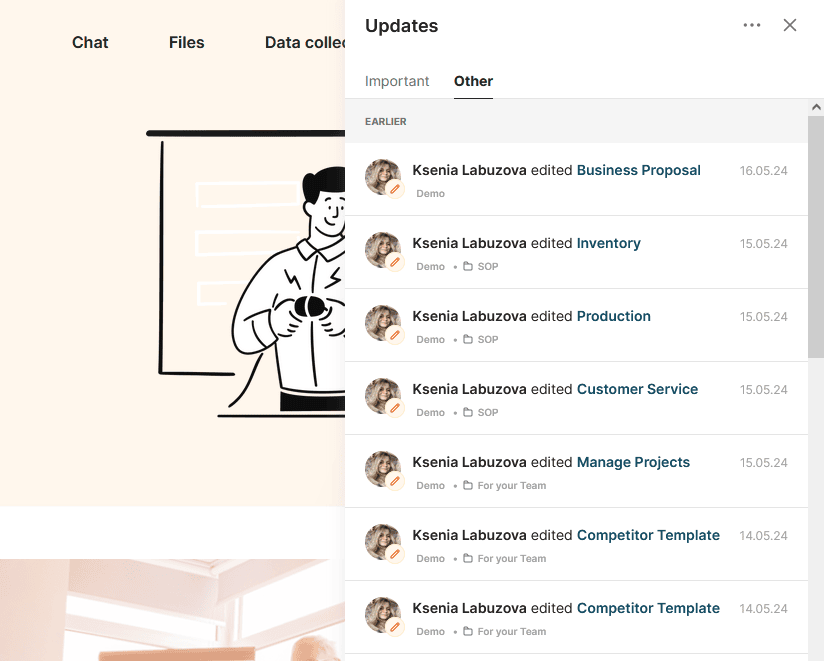Open the Business Proposal link

click(638, 170)
